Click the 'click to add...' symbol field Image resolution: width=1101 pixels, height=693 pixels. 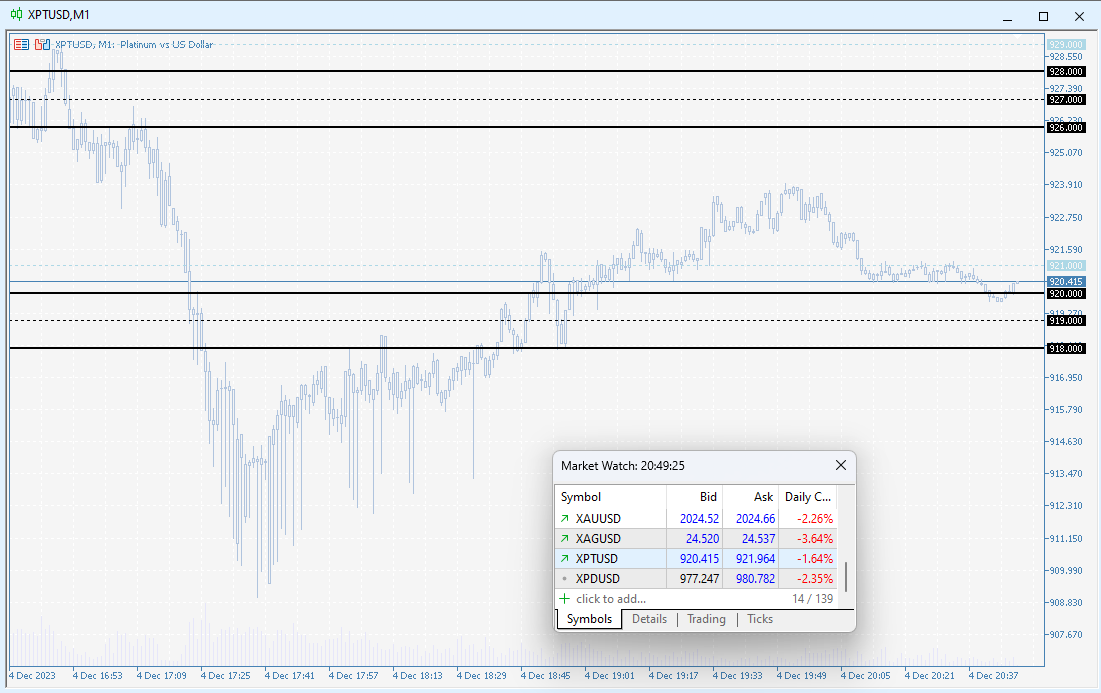tap(611, 599)
